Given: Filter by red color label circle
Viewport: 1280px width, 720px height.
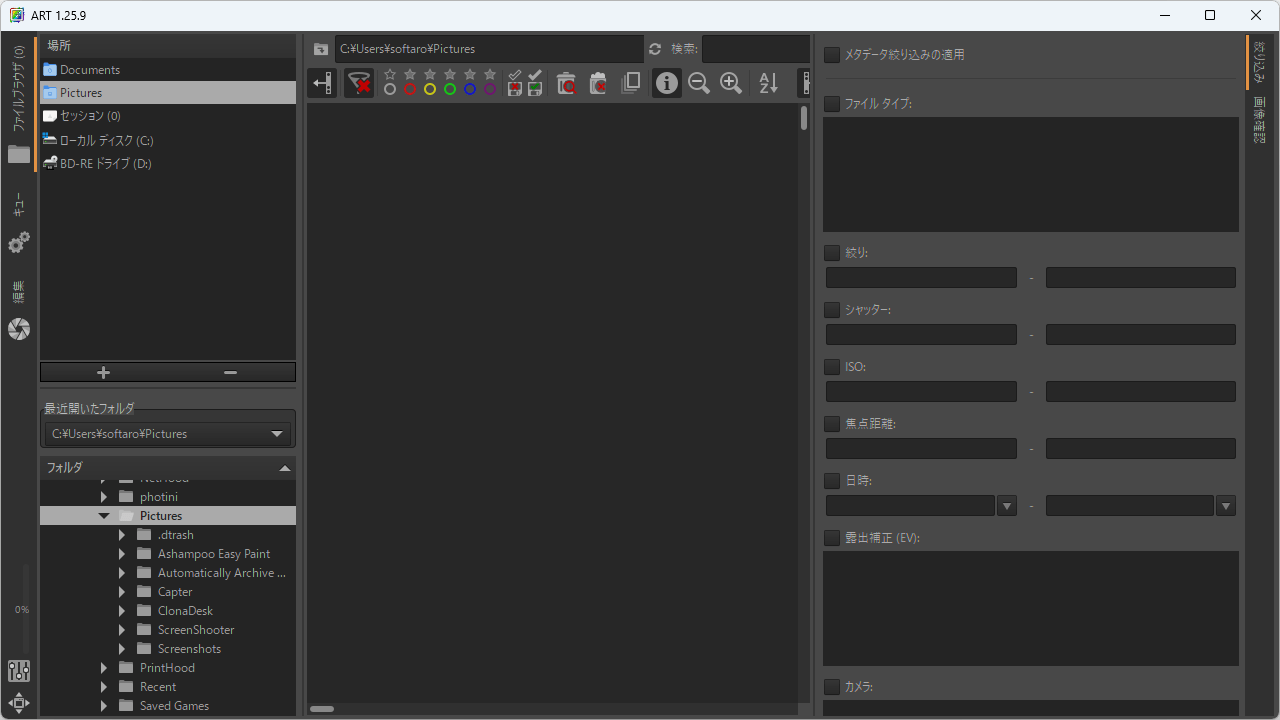Looking at the screenshot, I should click(410, 89).
